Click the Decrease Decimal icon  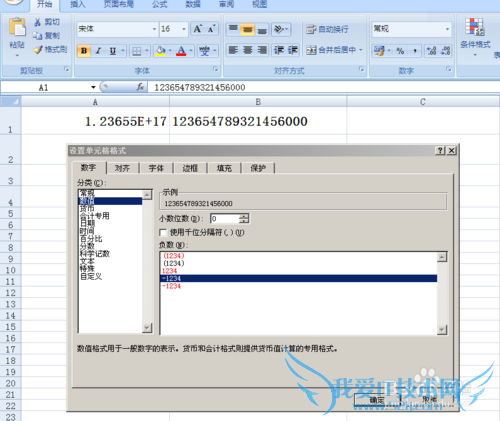click(446, 51)
